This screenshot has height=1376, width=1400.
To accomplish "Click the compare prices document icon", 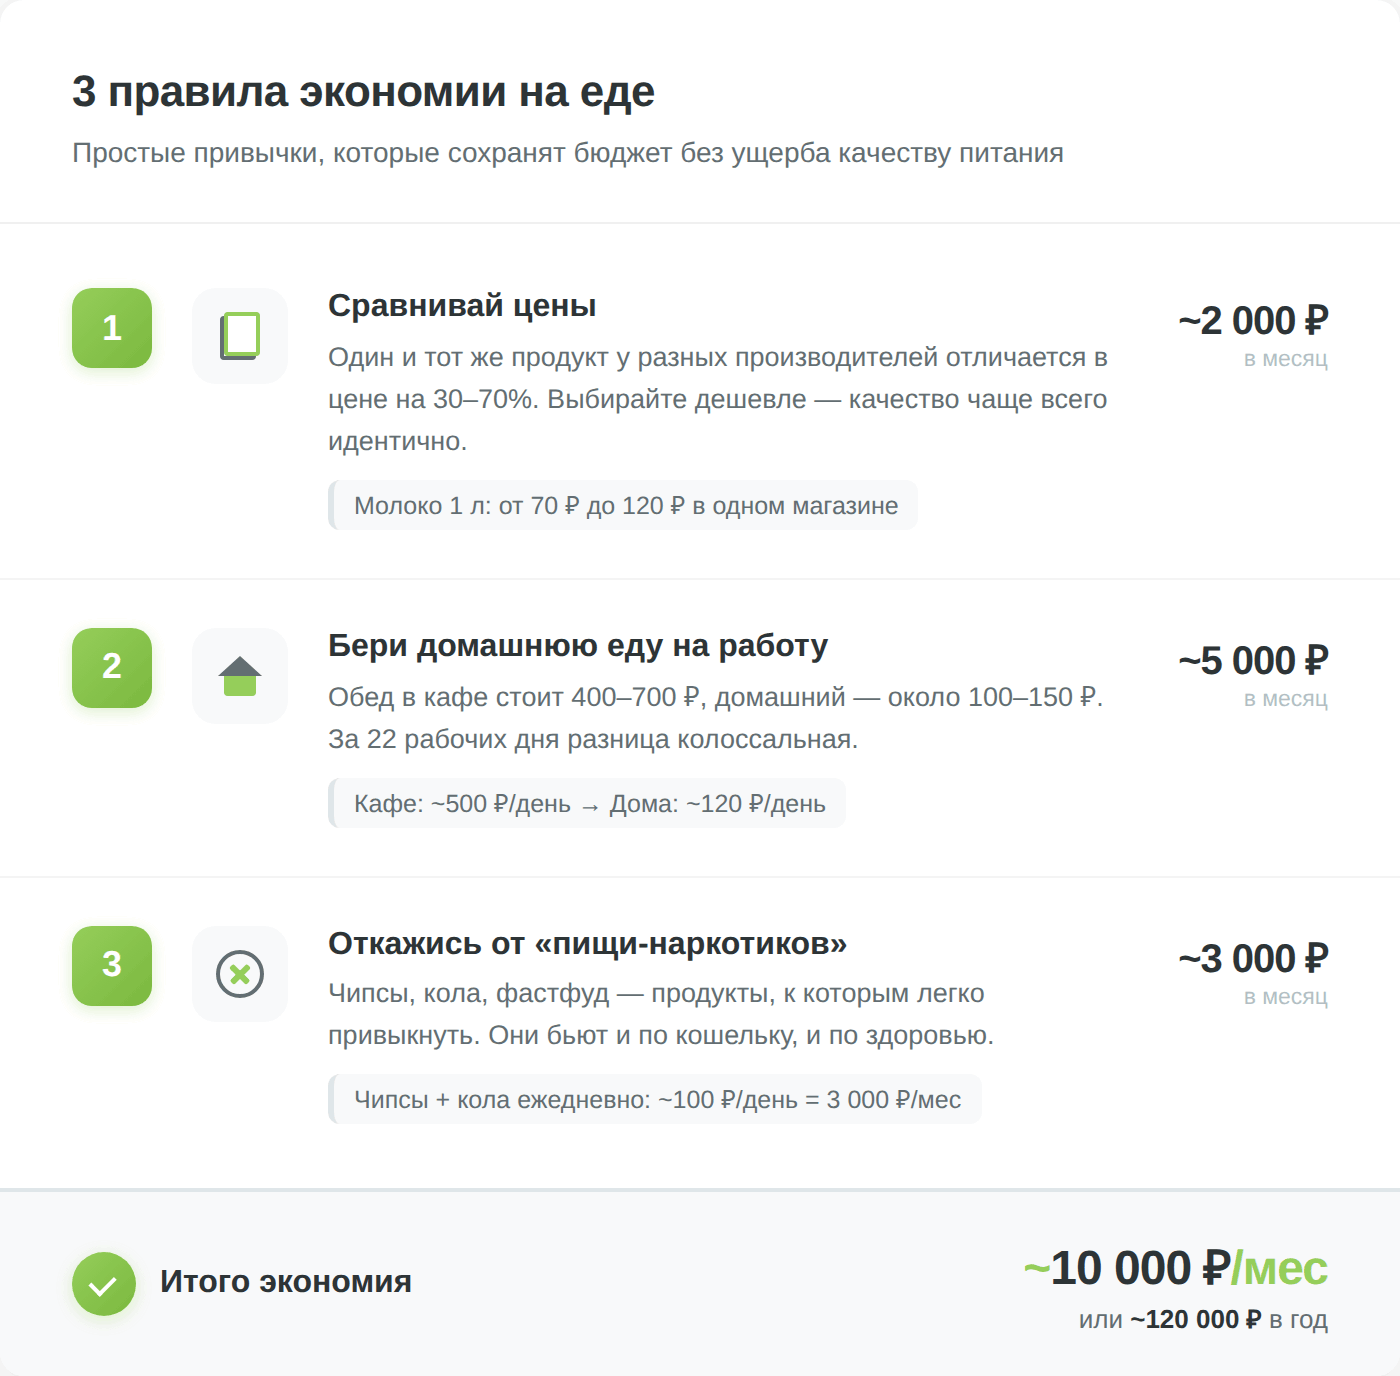I will coord(240,336).
